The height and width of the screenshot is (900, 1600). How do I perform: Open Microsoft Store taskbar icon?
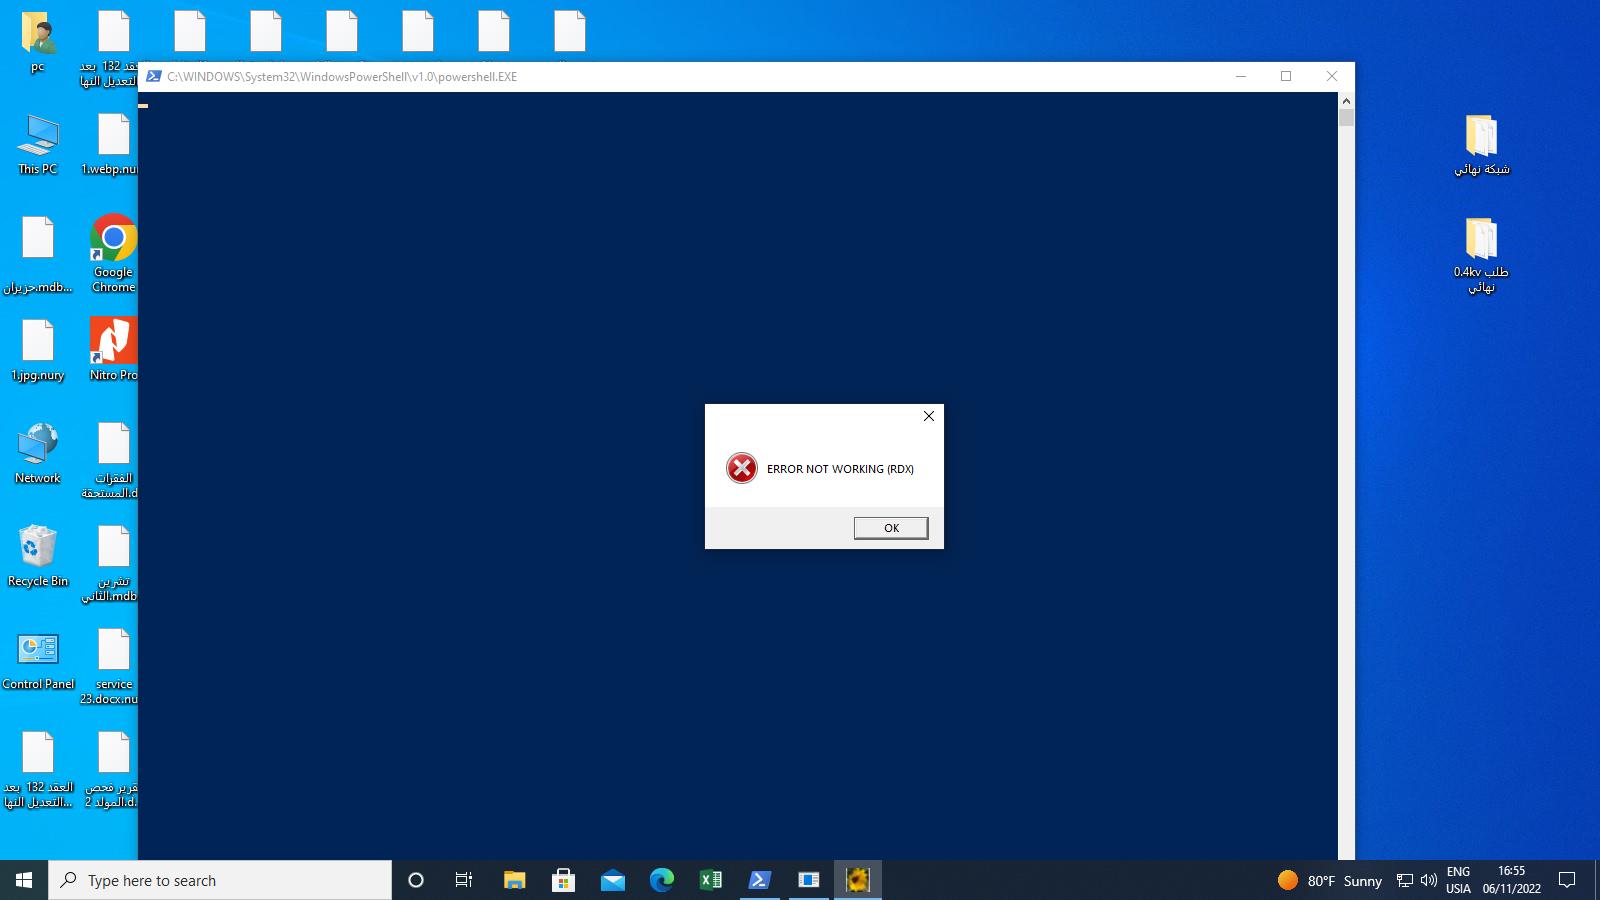pyautogui.click(x=563, y=880)
